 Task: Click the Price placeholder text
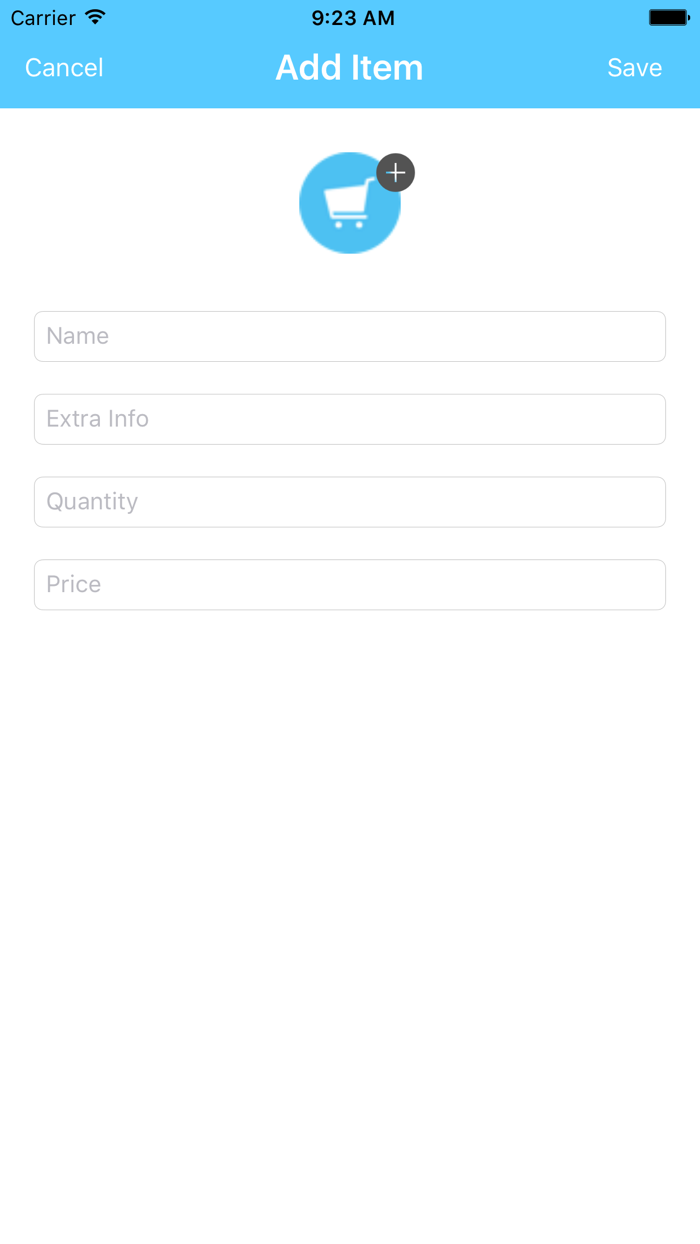coord(73,584)
